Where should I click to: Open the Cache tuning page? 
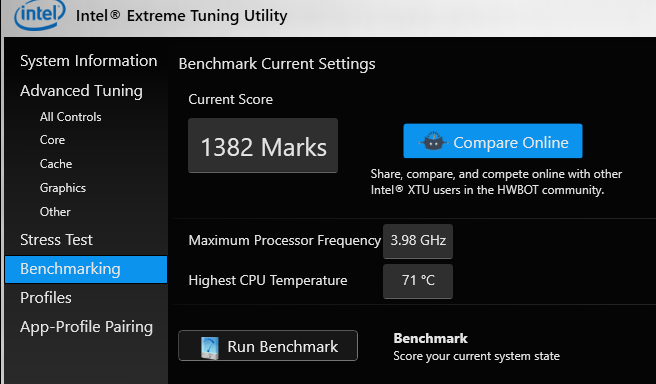[x=56, y=164]
